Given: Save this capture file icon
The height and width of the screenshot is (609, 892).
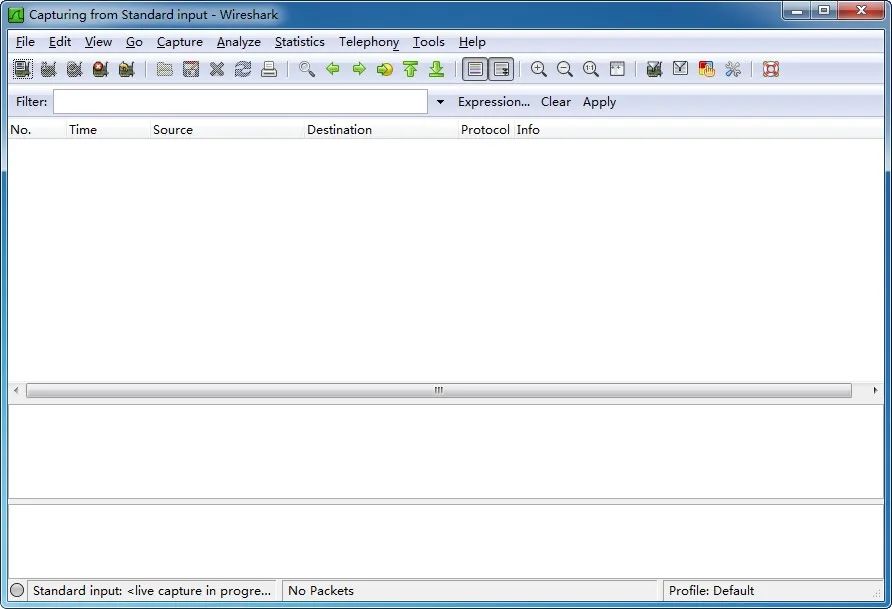Looking at the screenshot, I should pyautogui.click(x=191, y=69).
